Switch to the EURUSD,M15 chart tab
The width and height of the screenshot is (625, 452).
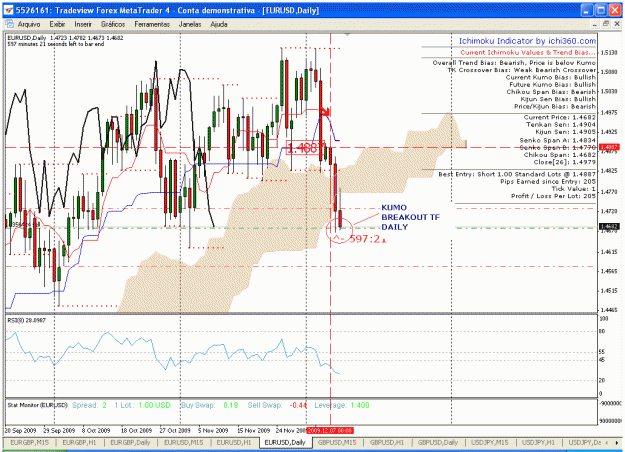point(183,442)
